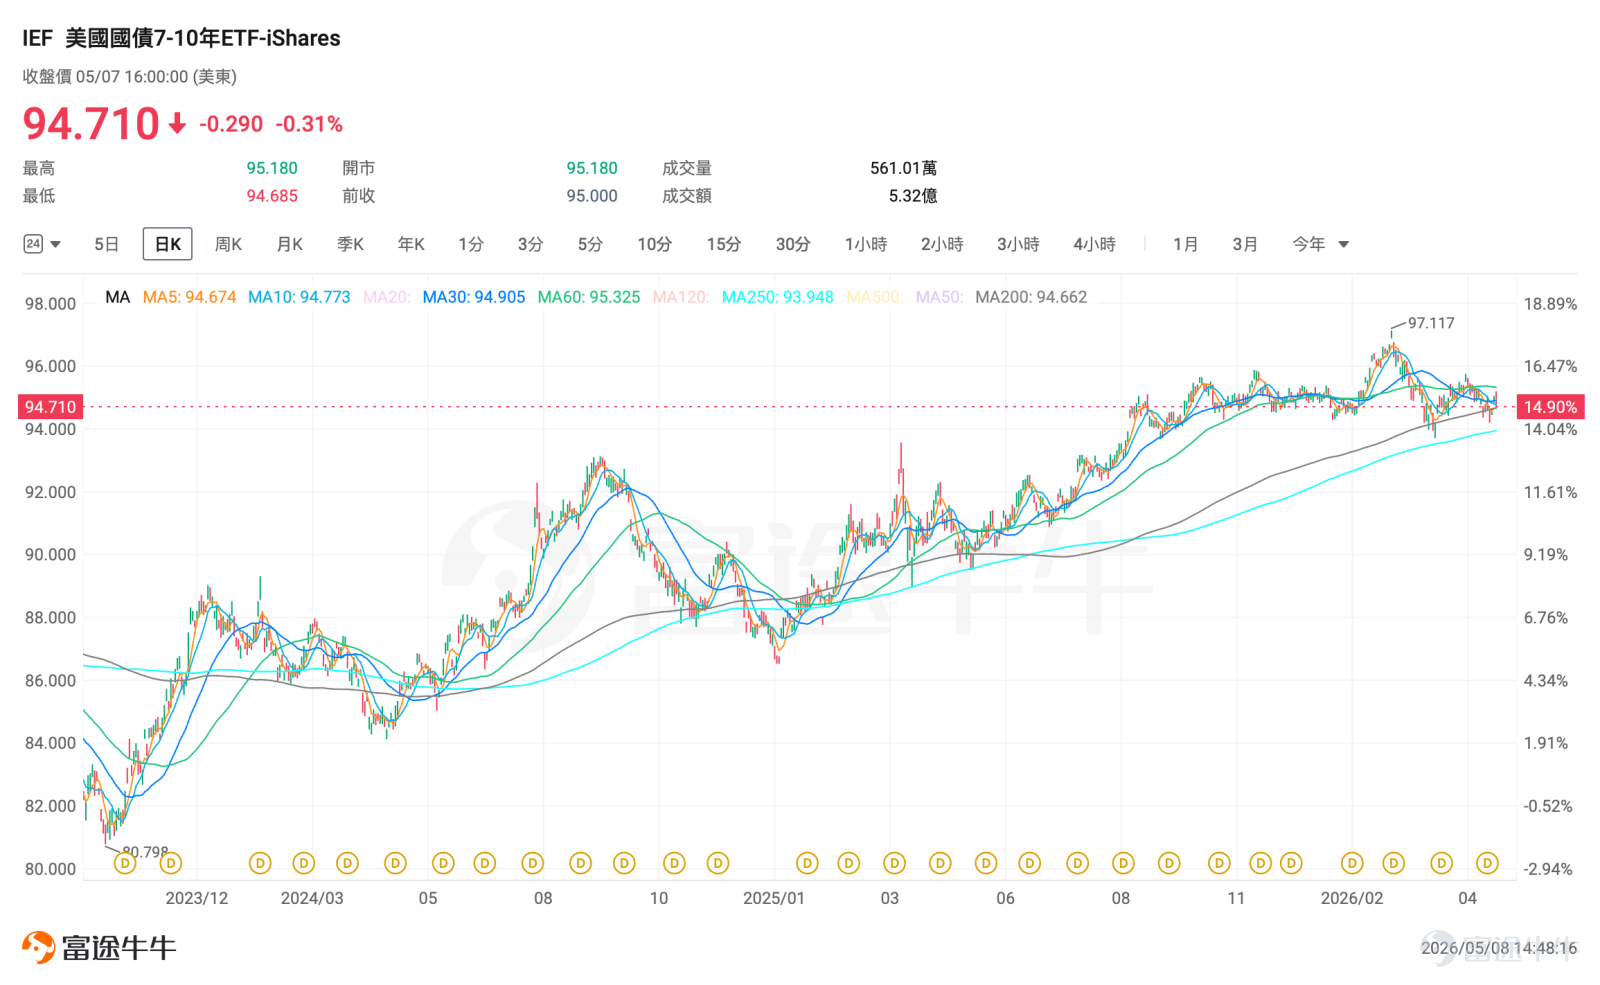Enable the dimmed MA20 indicator

(x=386, y=297)
